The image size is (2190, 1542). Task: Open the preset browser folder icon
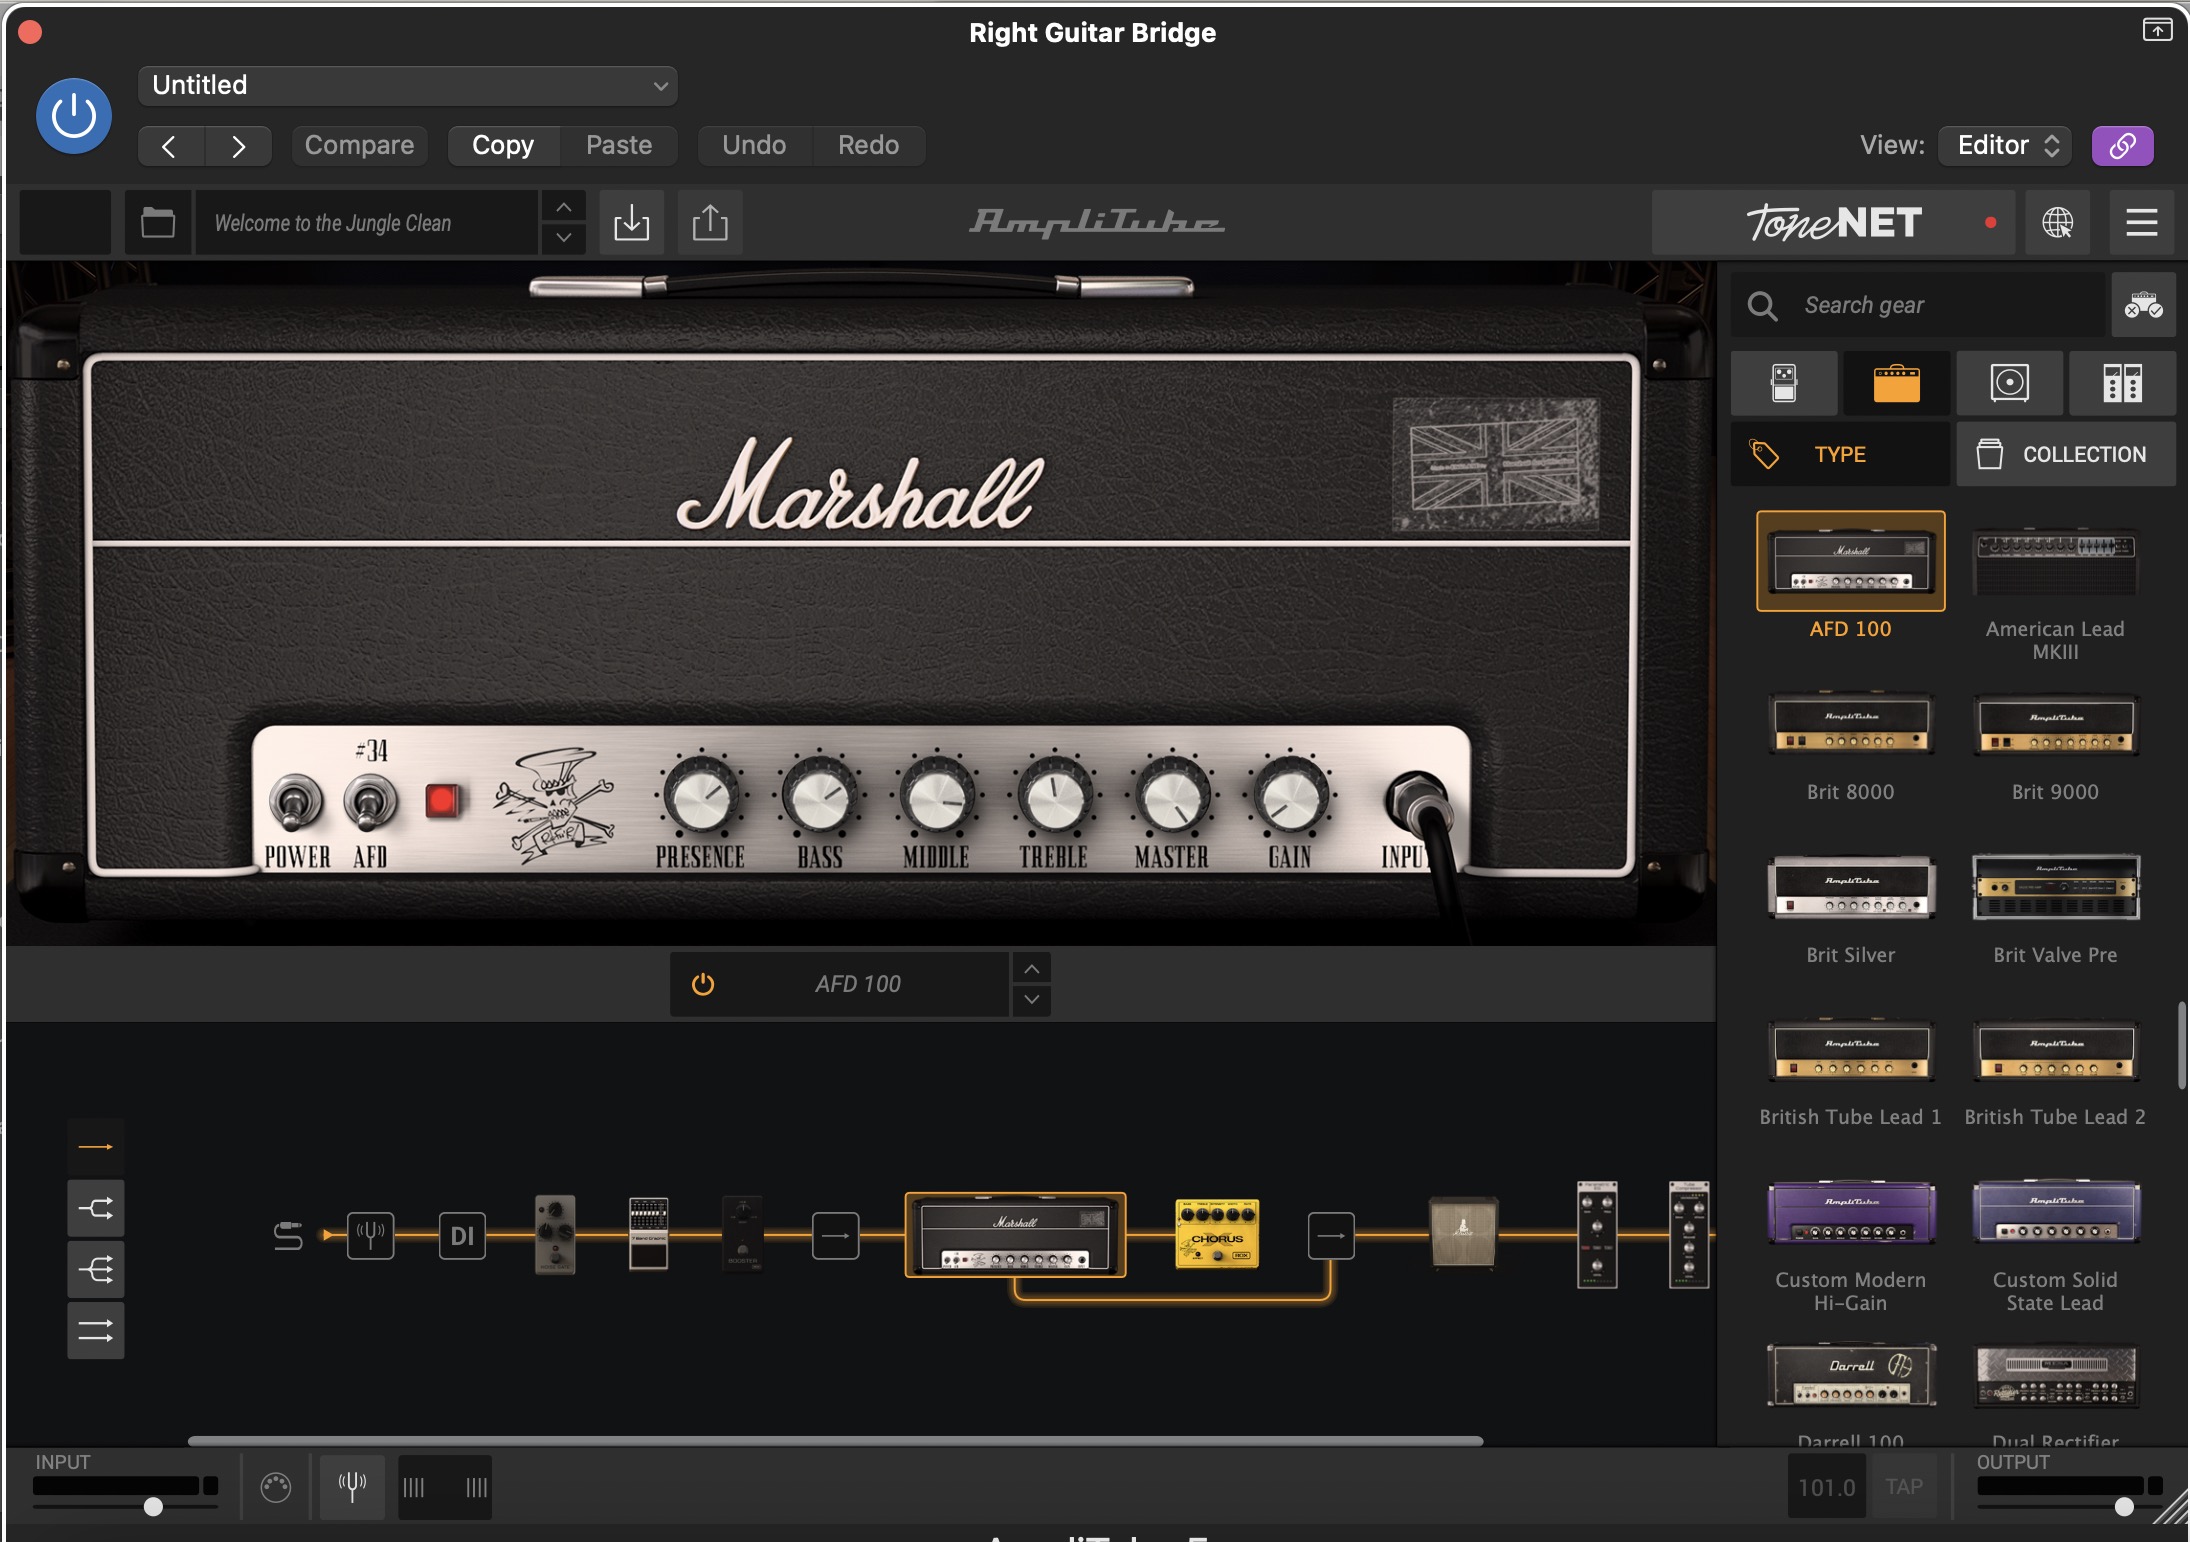[158, 222]
